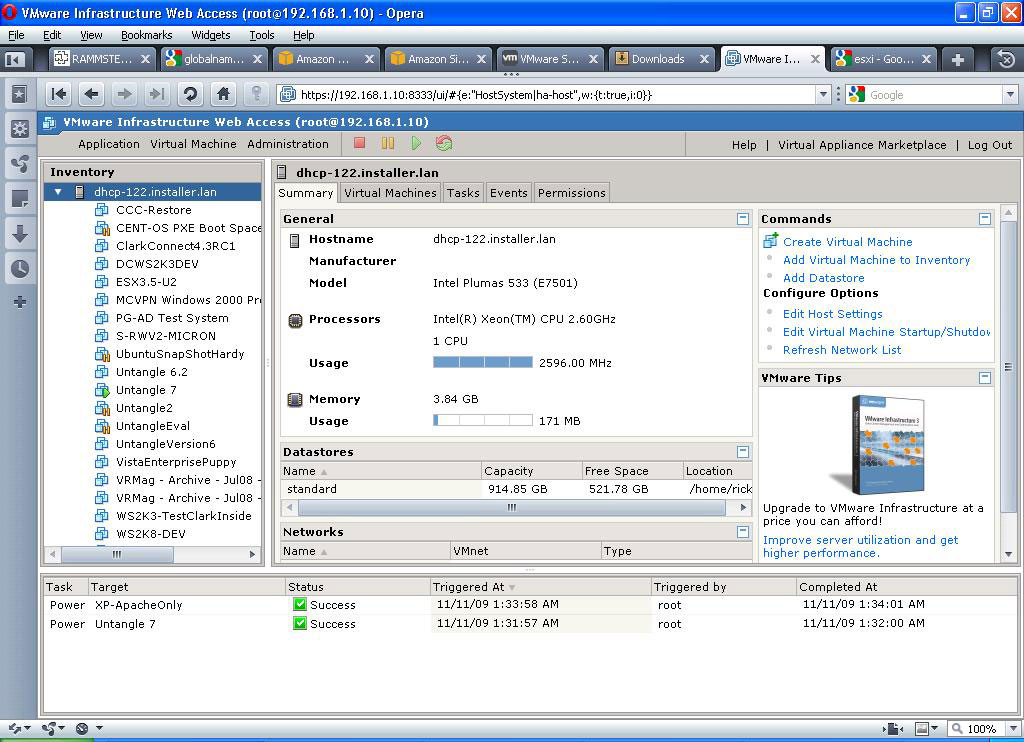1024x742 pixels.
Task: Click the Add Datastore link
Action: [824, 278]
